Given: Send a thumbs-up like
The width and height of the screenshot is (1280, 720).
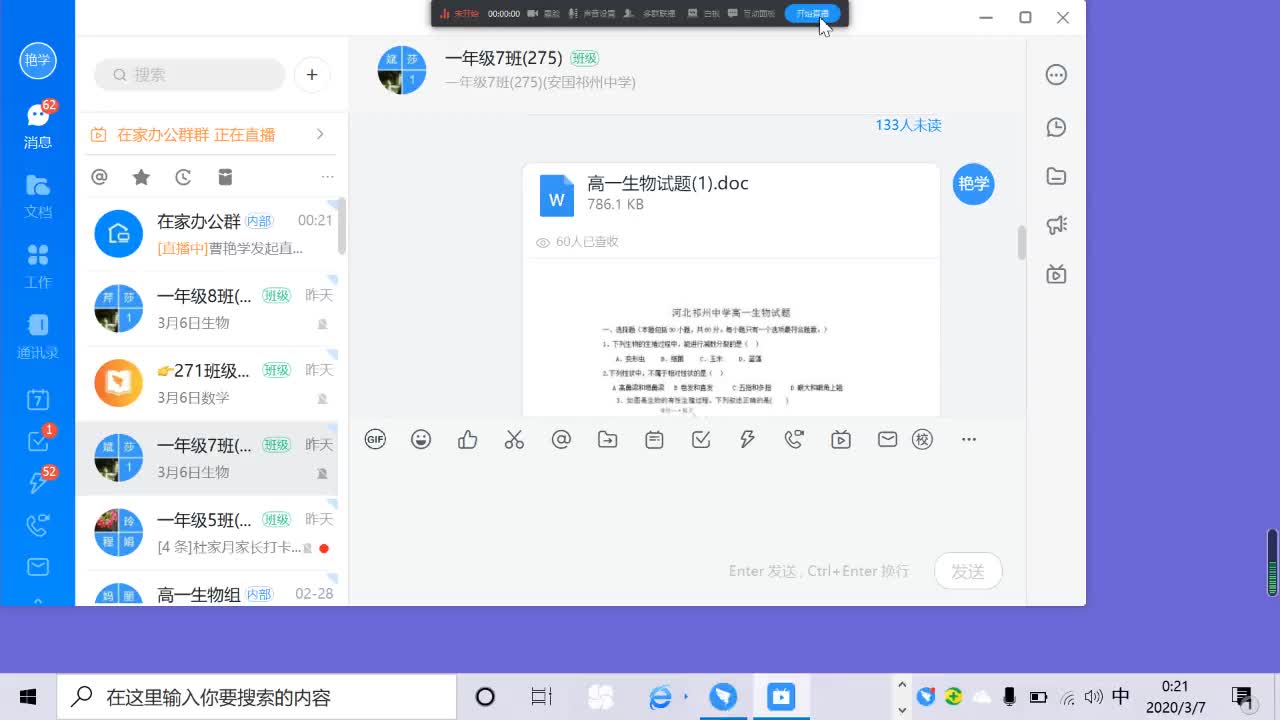Looking at the screenshot, I should coord(467,439).
